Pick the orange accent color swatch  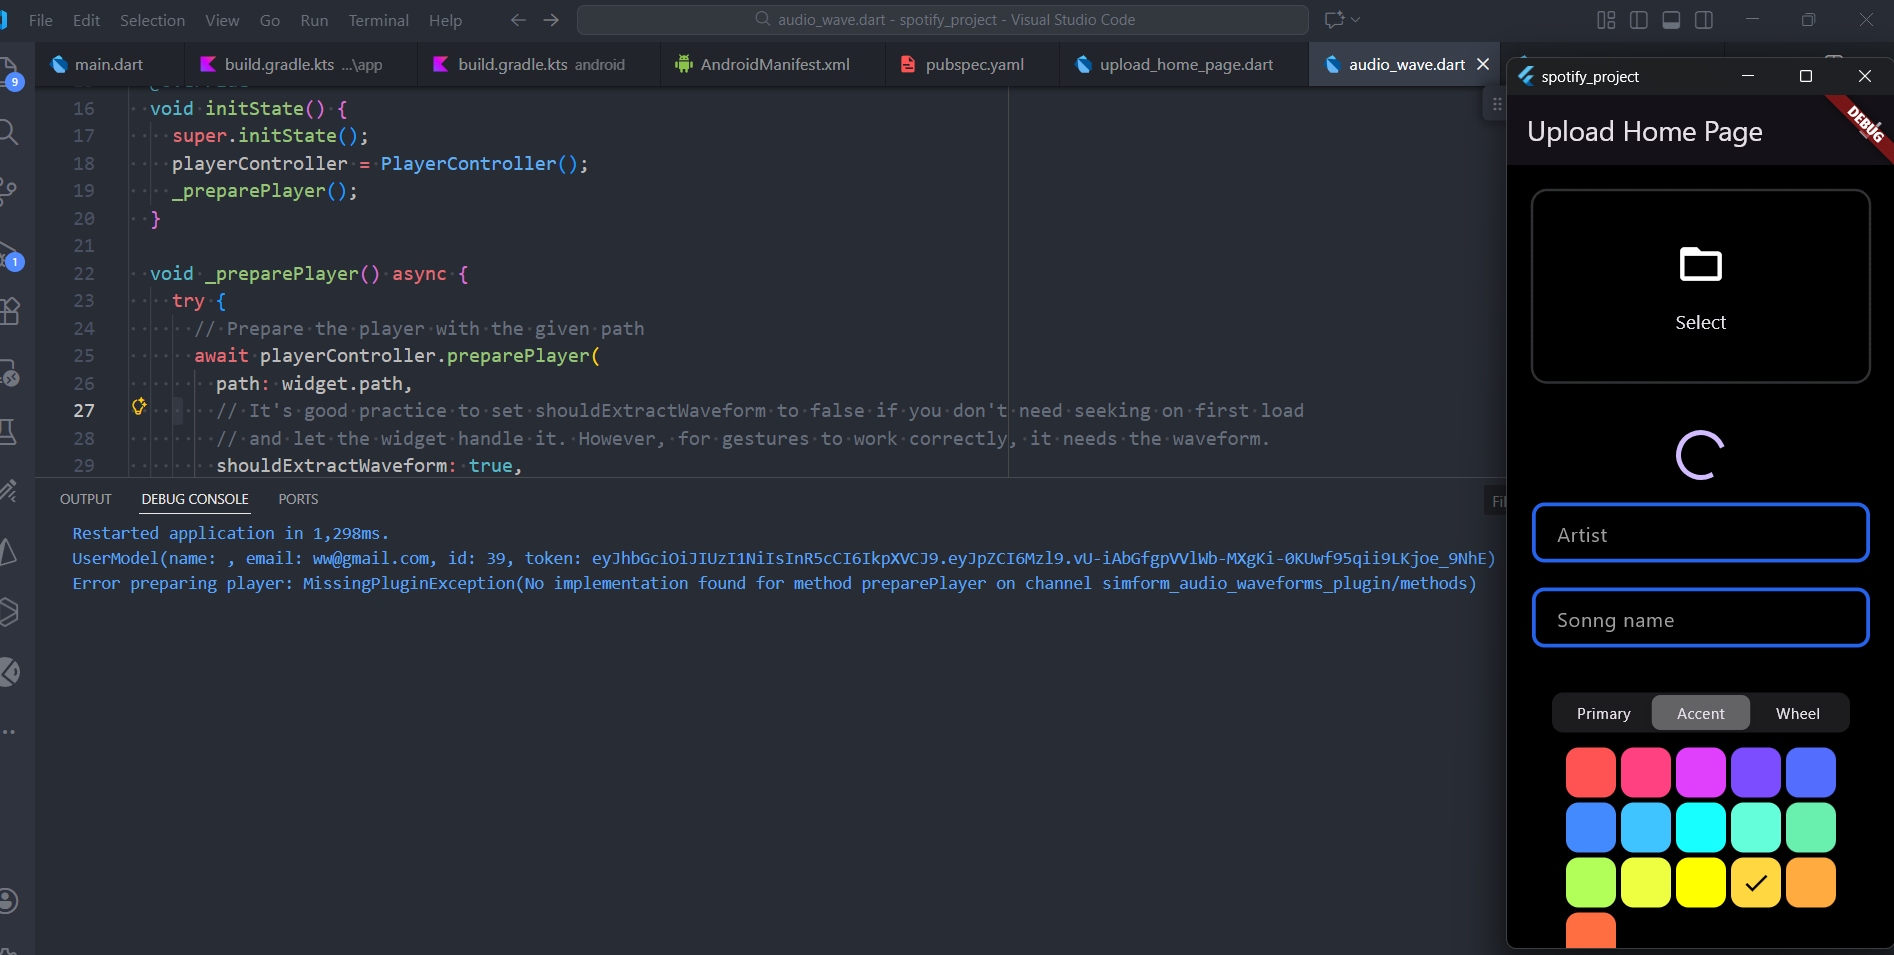coord(1810,882)
